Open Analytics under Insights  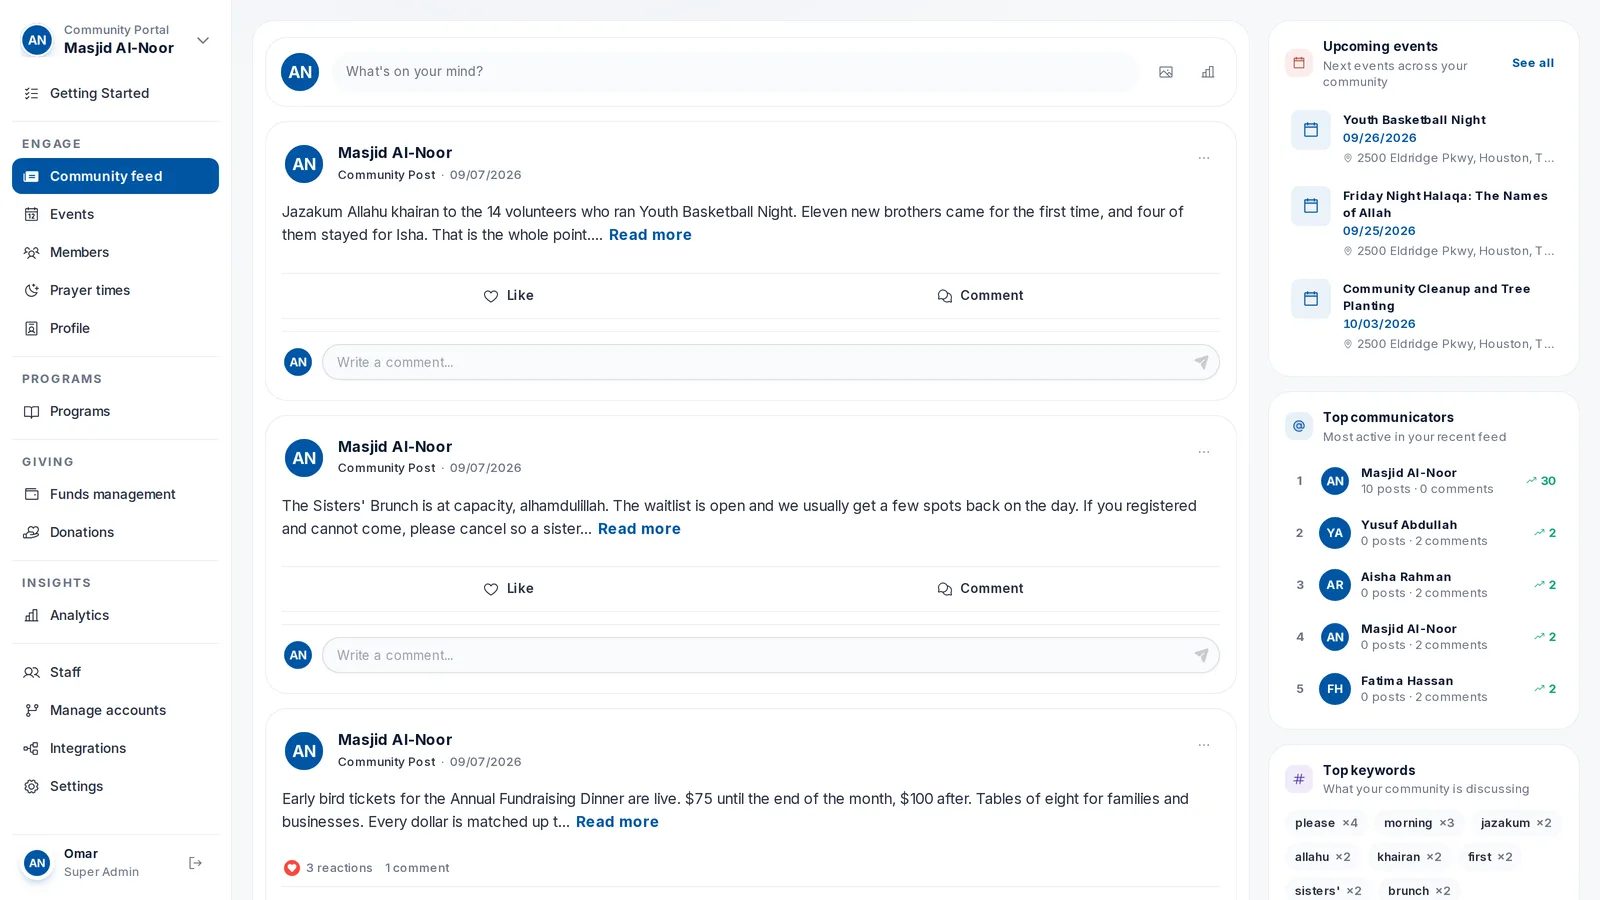coord(115,615)
